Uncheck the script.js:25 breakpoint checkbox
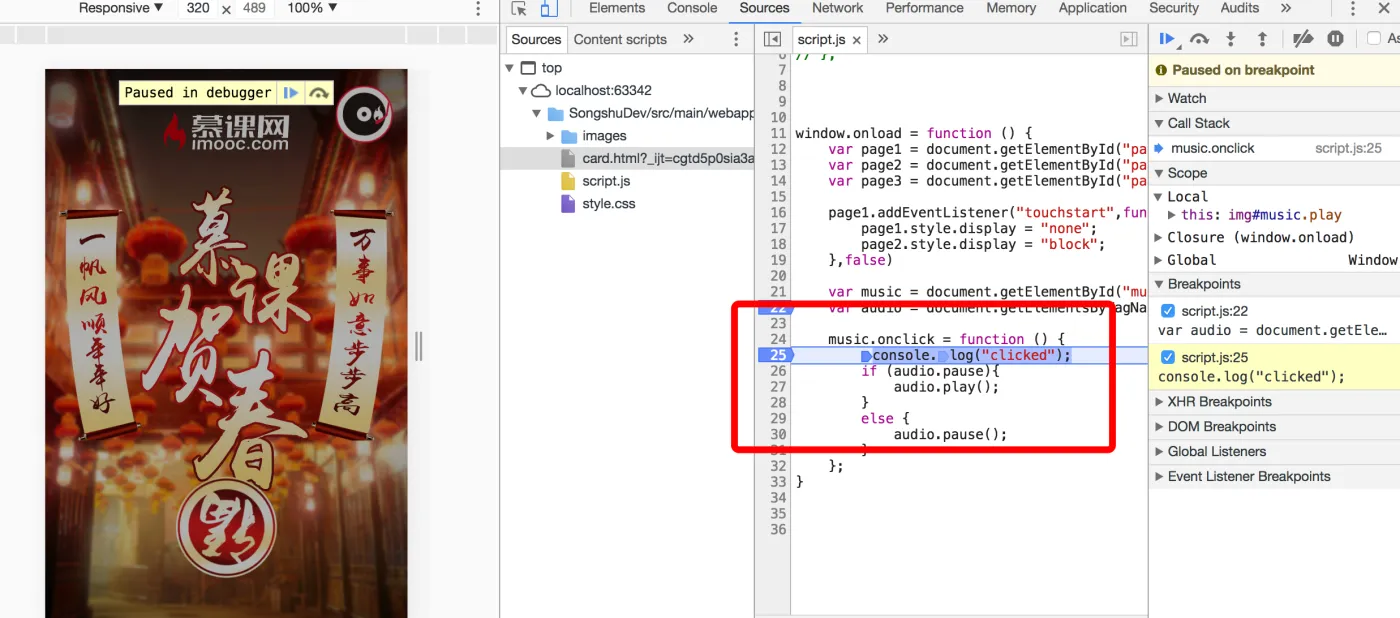 (x=1167, y=357)
